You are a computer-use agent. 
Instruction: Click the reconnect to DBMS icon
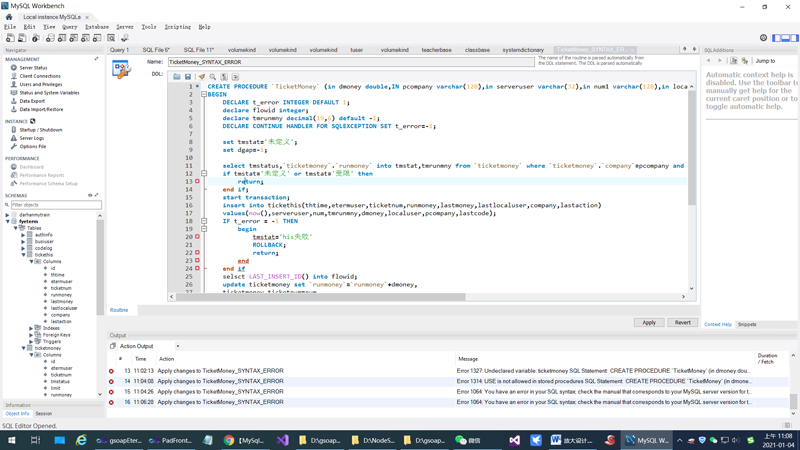tap(124, 38)
